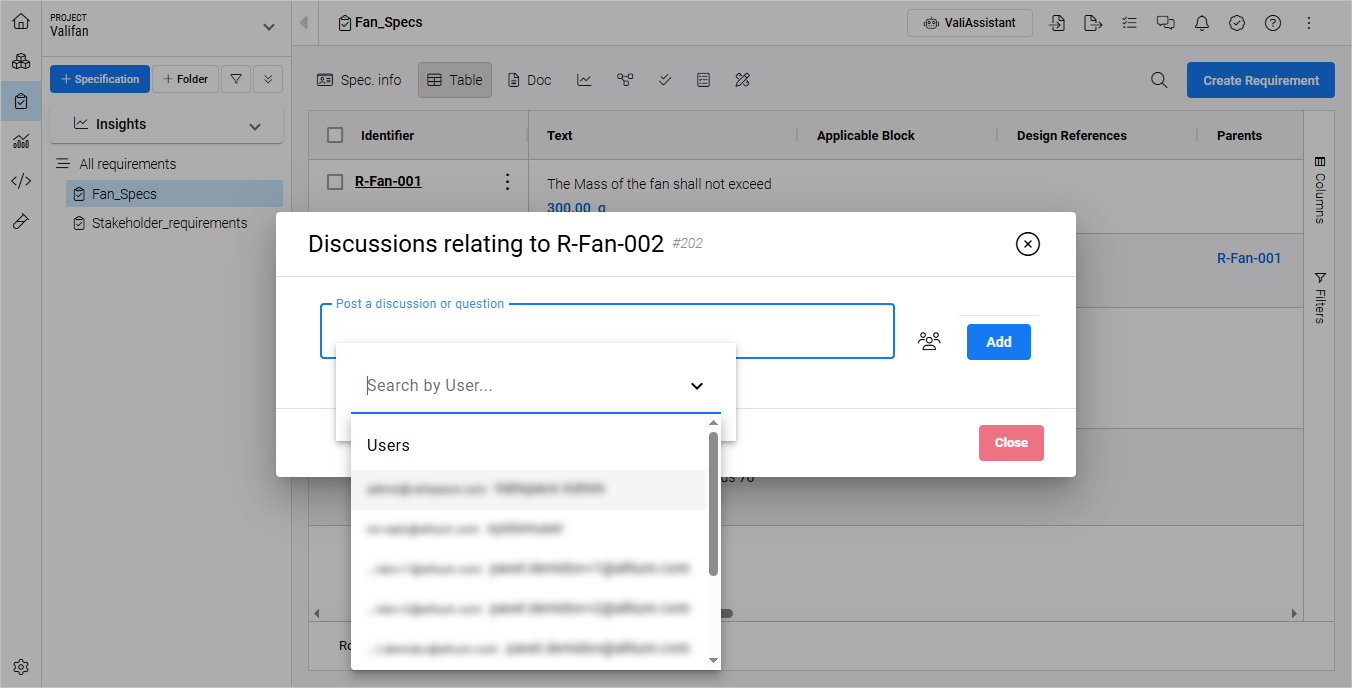Image resolution: width=1352 pixels, height=688 pixels.
Task: Go to home icon in sidebar
Action: [21, 21]
